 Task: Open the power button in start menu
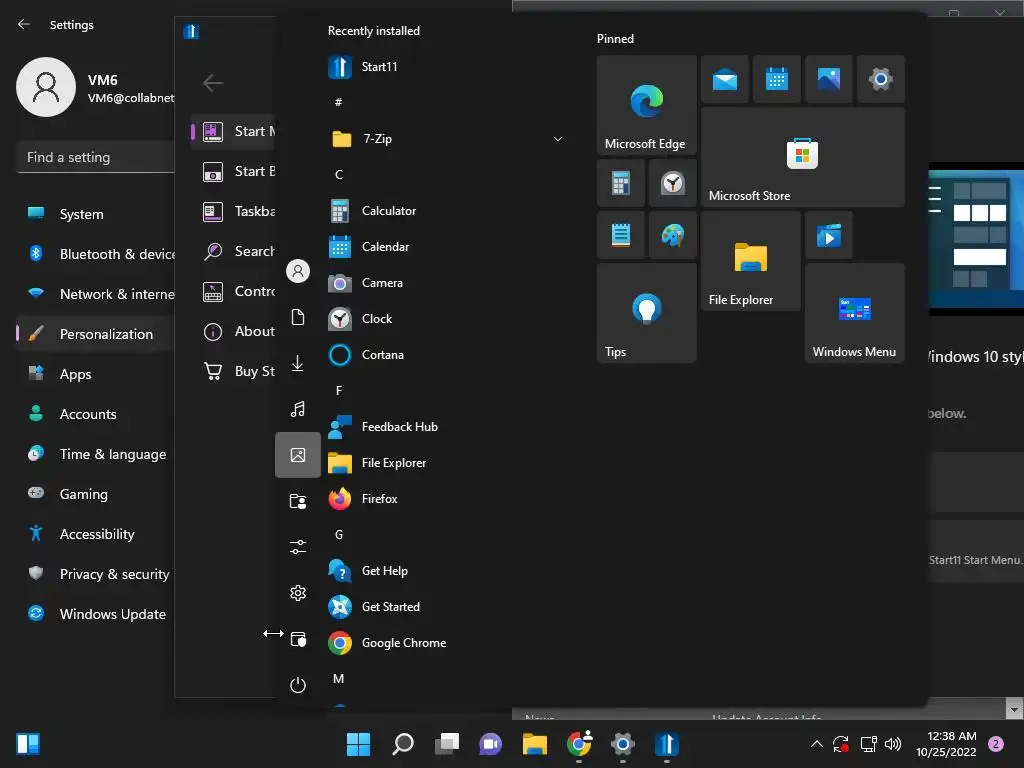[x=298, y=684]
